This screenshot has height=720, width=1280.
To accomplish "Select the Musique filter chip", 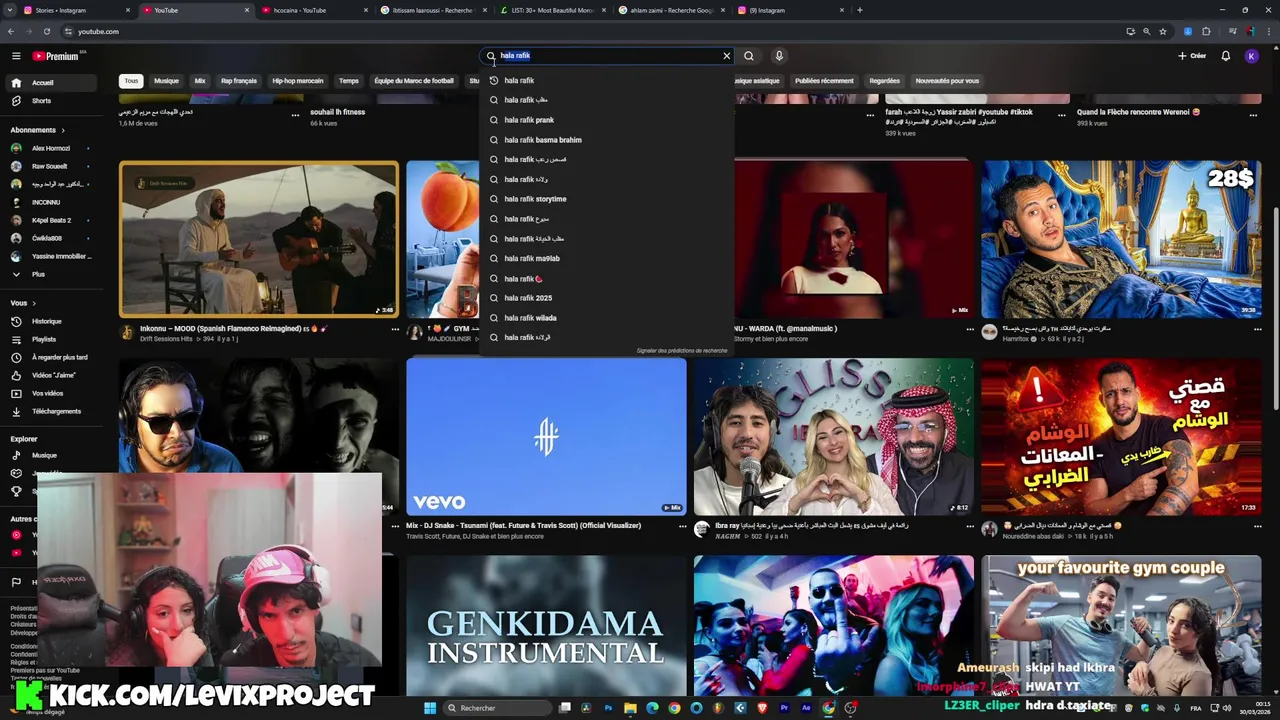I will 166,81.
